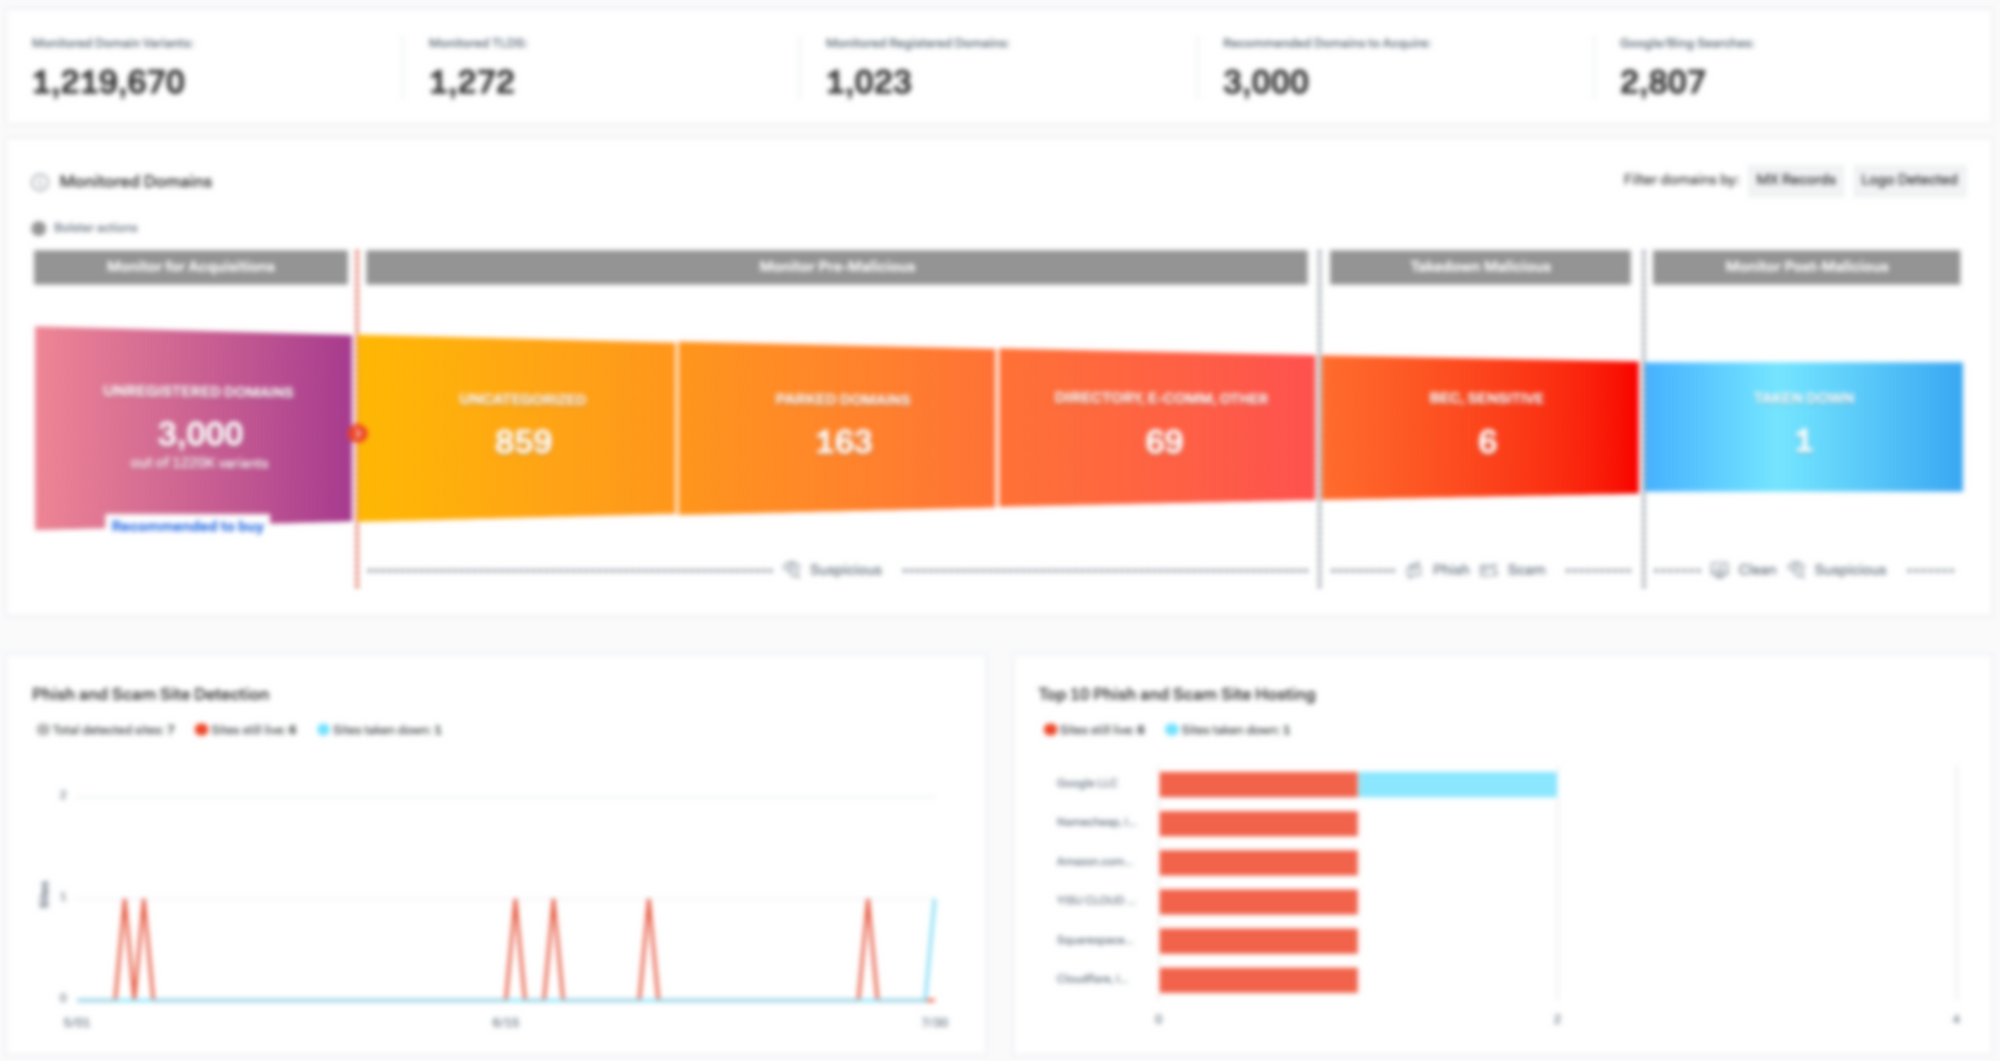Click the Scam icon under Takedown Malicious
2000x1061 pixels.
[1489, 570]
